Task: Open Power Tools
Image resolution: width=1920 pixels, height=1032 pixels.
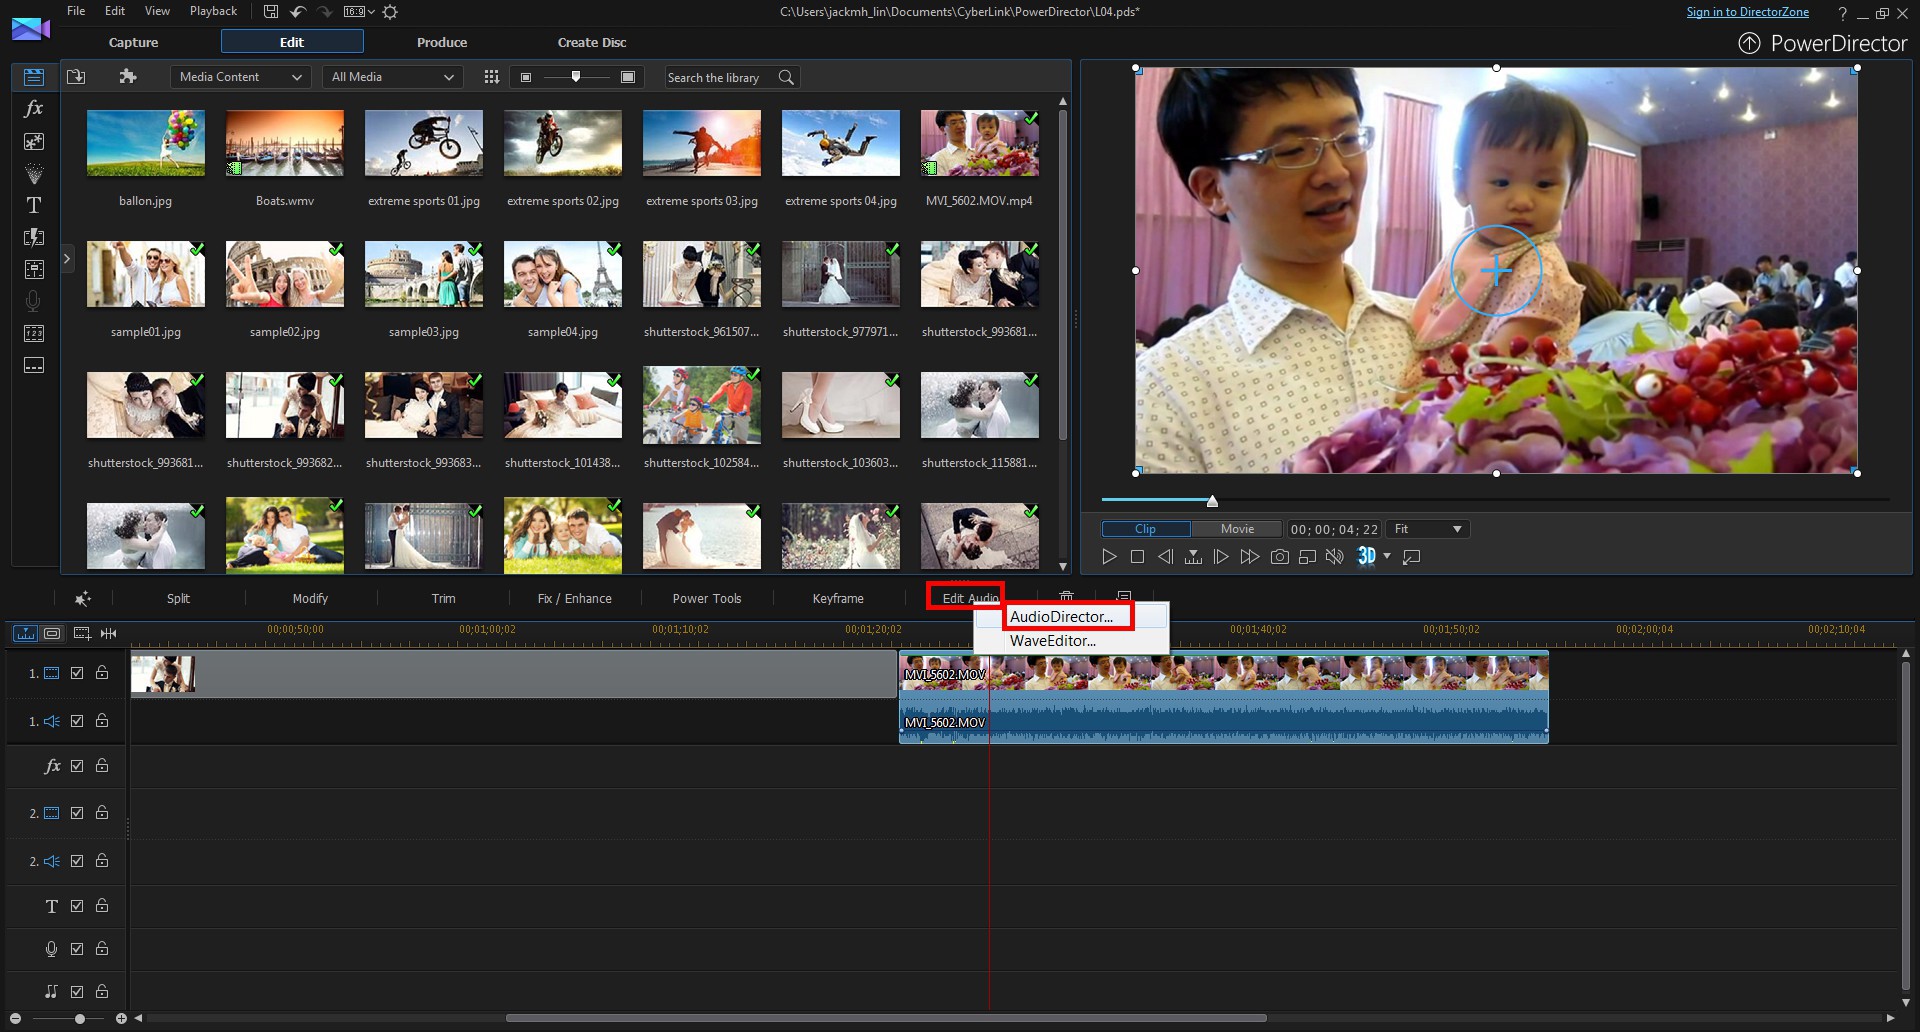Action: click(x=707, y=598)
